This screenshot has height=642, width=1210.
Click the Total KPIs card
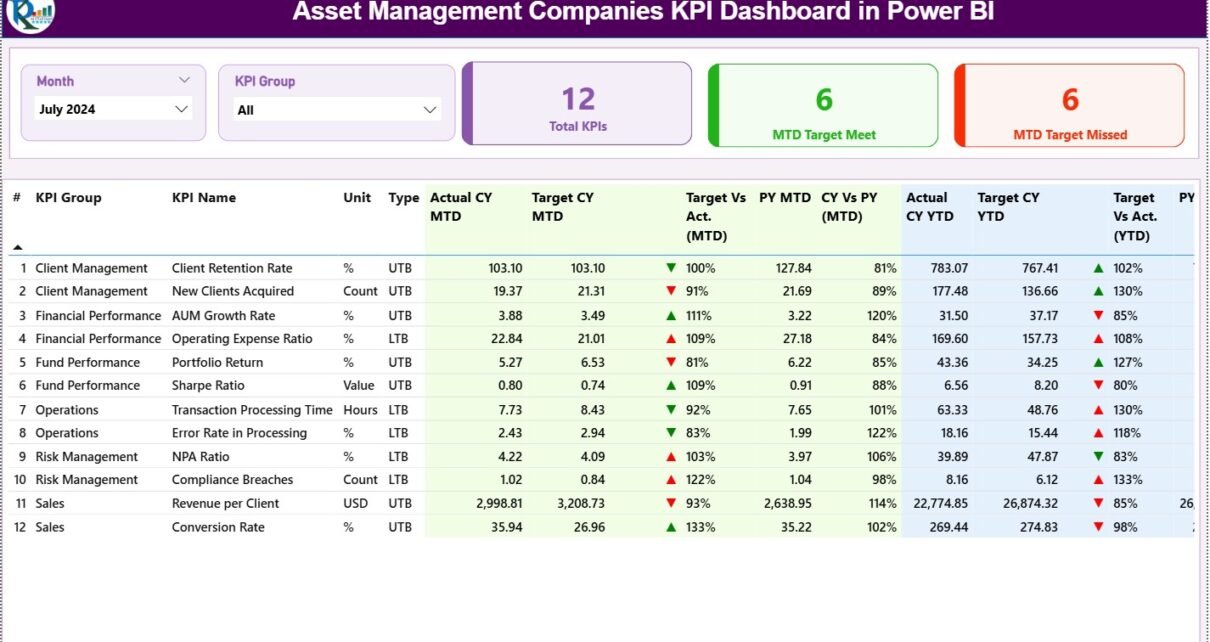(x=578, y=104)
